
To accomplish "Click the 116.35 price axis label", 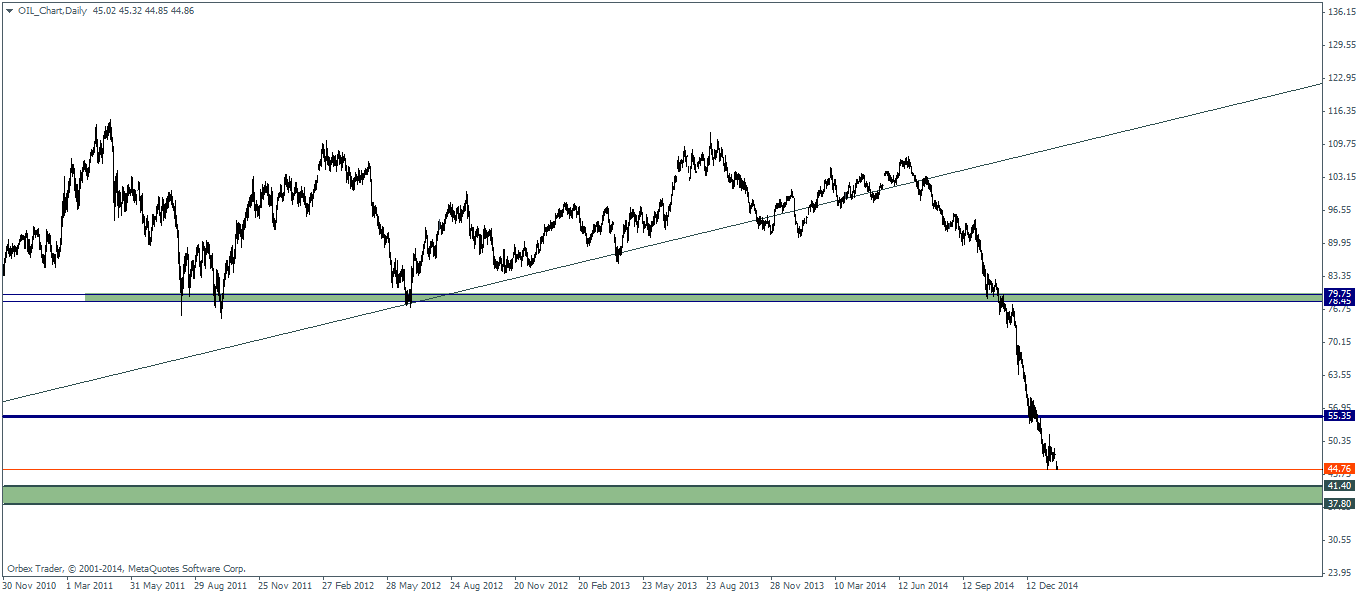I will tap(1341, 111).
